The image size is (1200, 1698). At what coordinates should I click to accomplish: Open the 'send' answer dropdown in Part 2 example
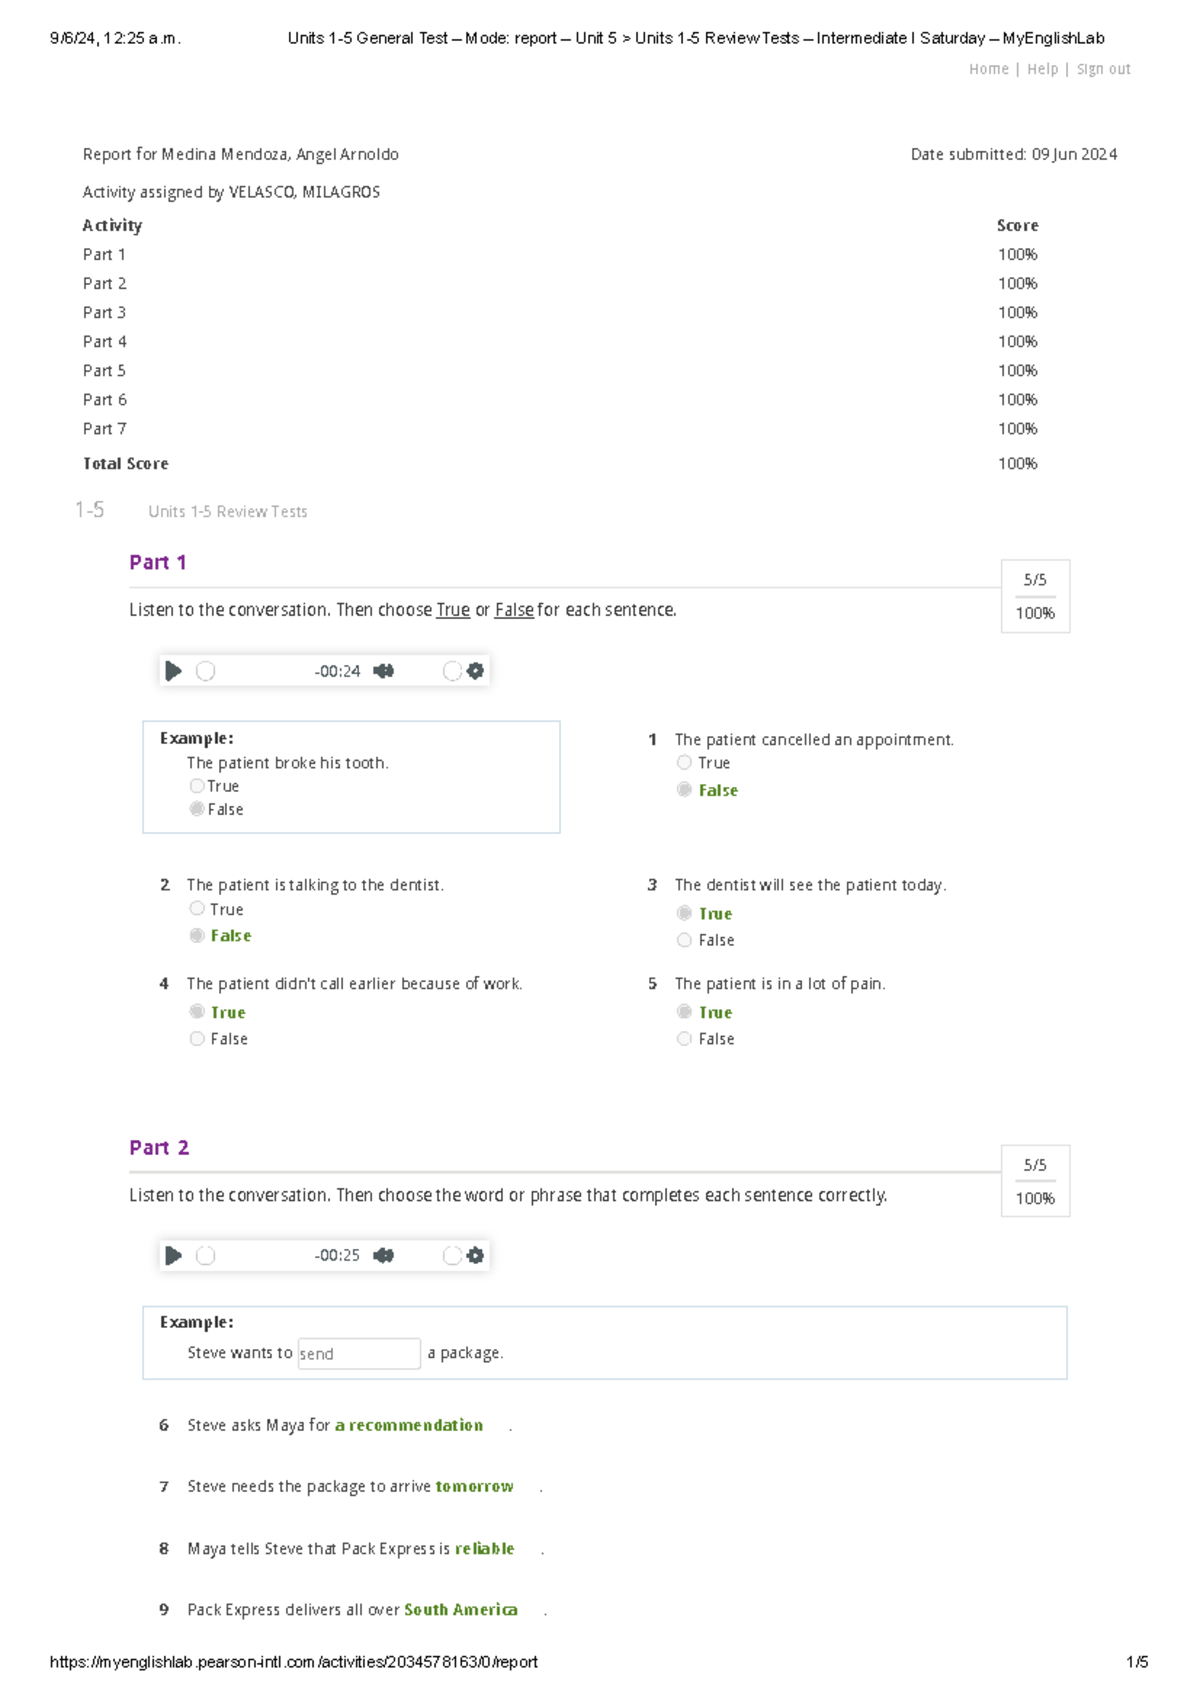pos(359,1352)
